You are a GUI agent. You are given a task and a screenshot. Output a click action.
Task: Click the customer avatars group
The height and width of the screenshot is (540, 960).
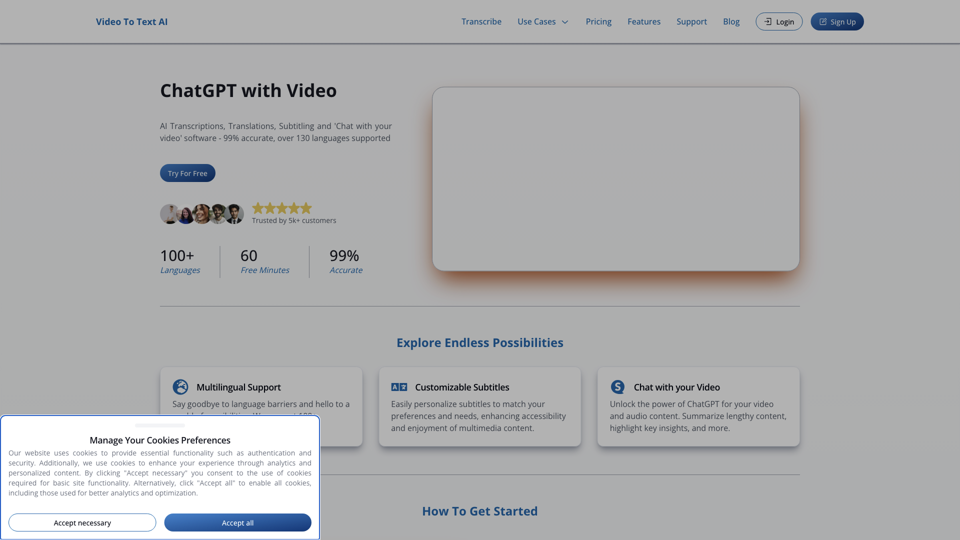coord(202,214)
